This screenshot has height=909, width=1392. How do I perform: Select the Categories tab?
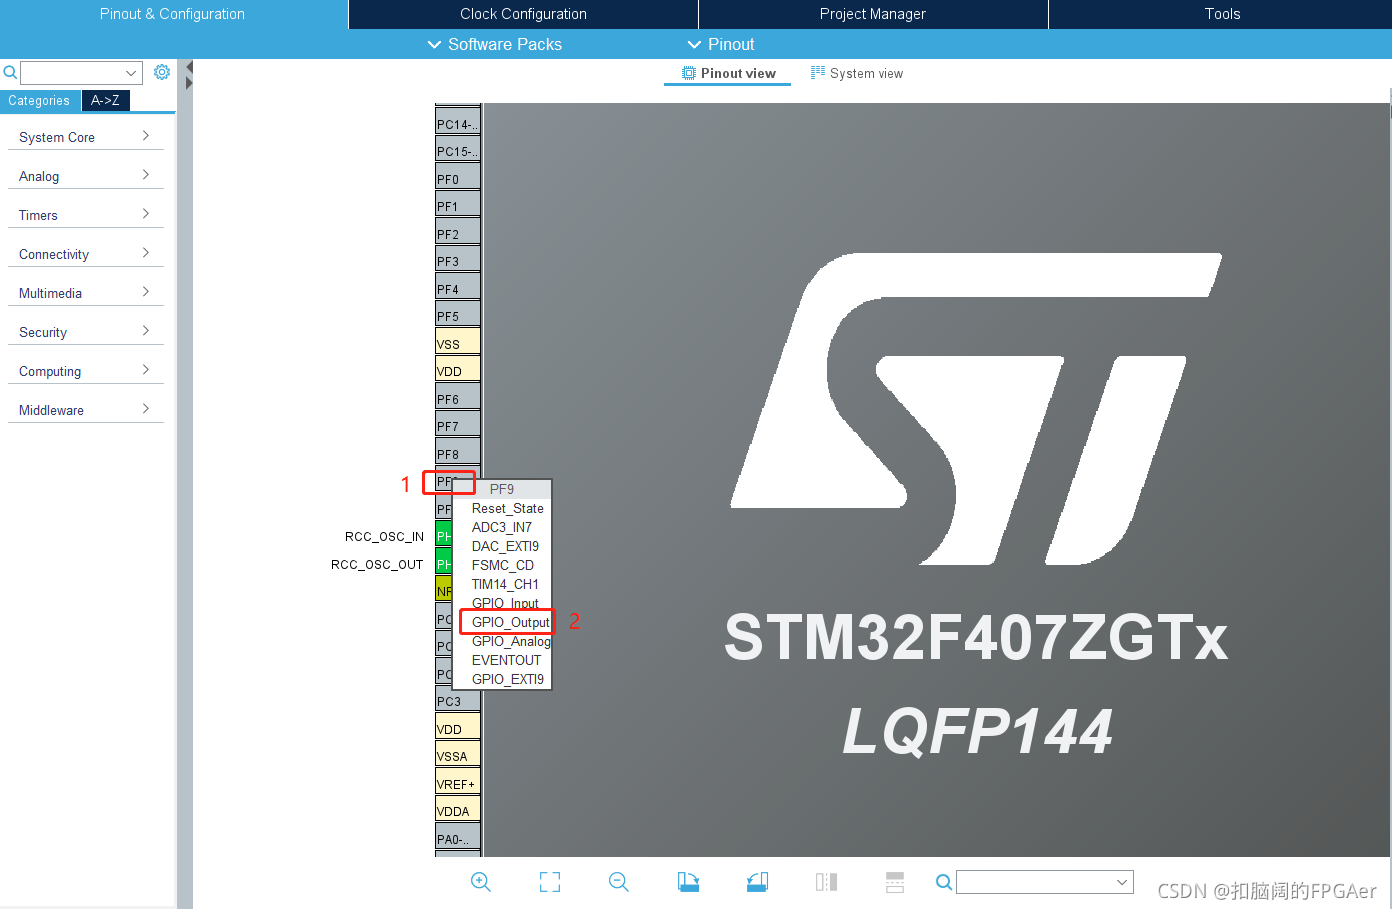coord(40,100)
